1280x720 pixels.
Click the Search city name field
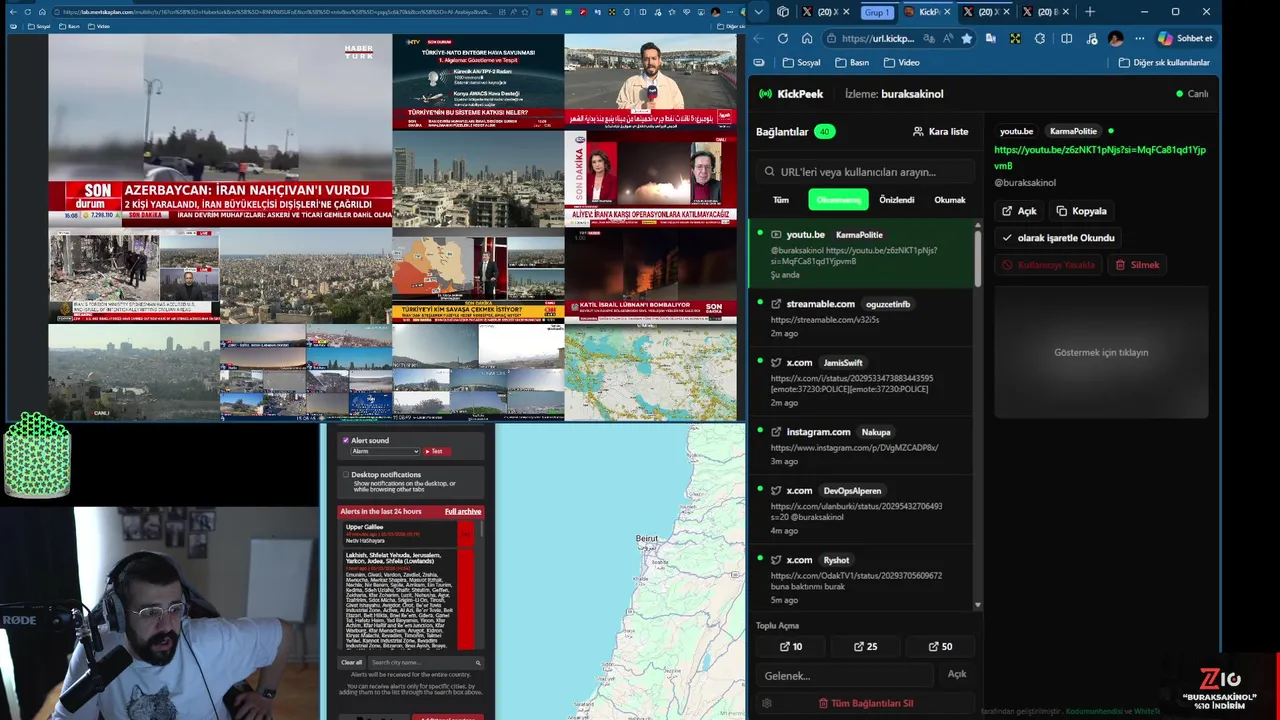[x=425, y=662]
